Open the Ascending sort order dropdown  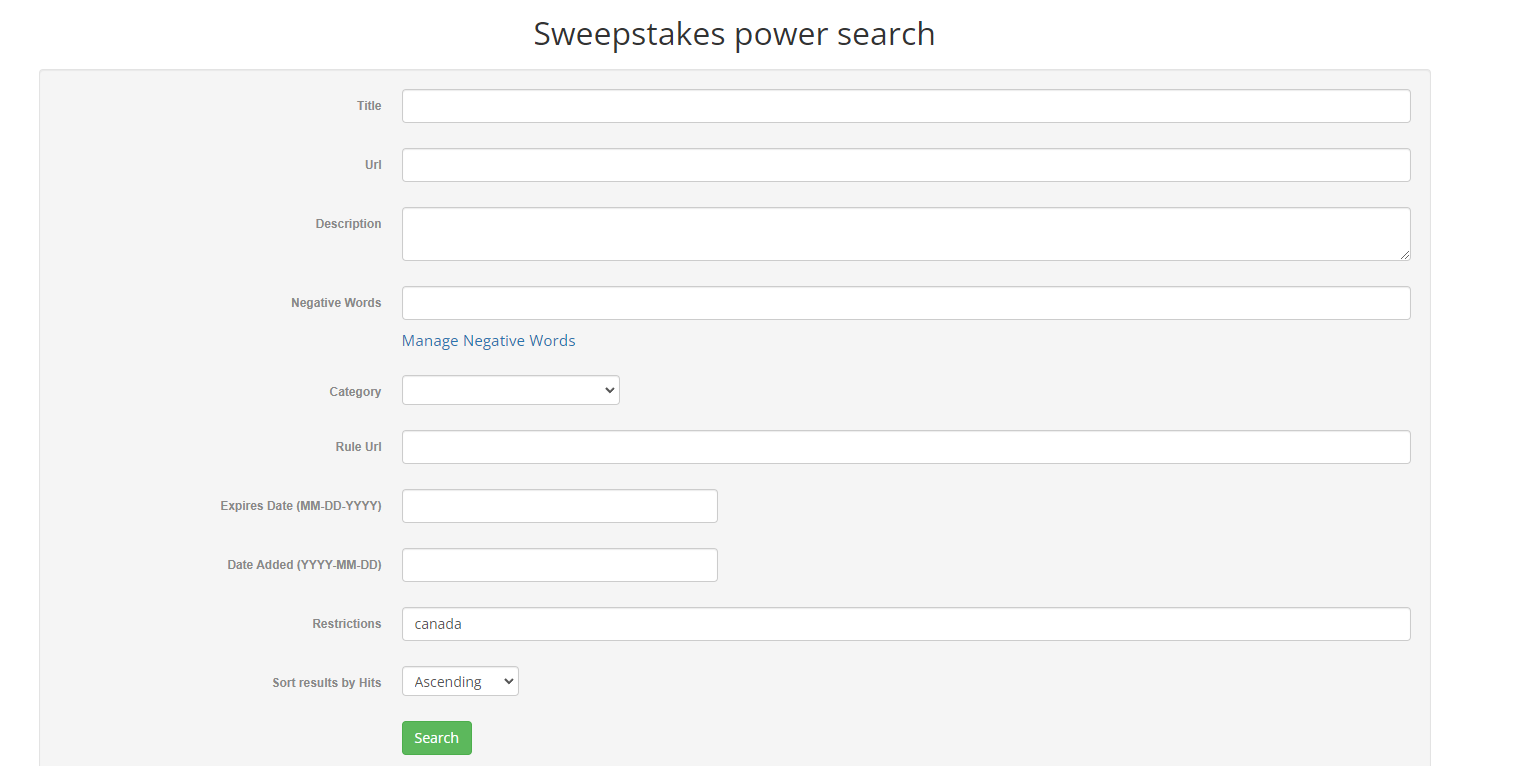tap(460, 681)
